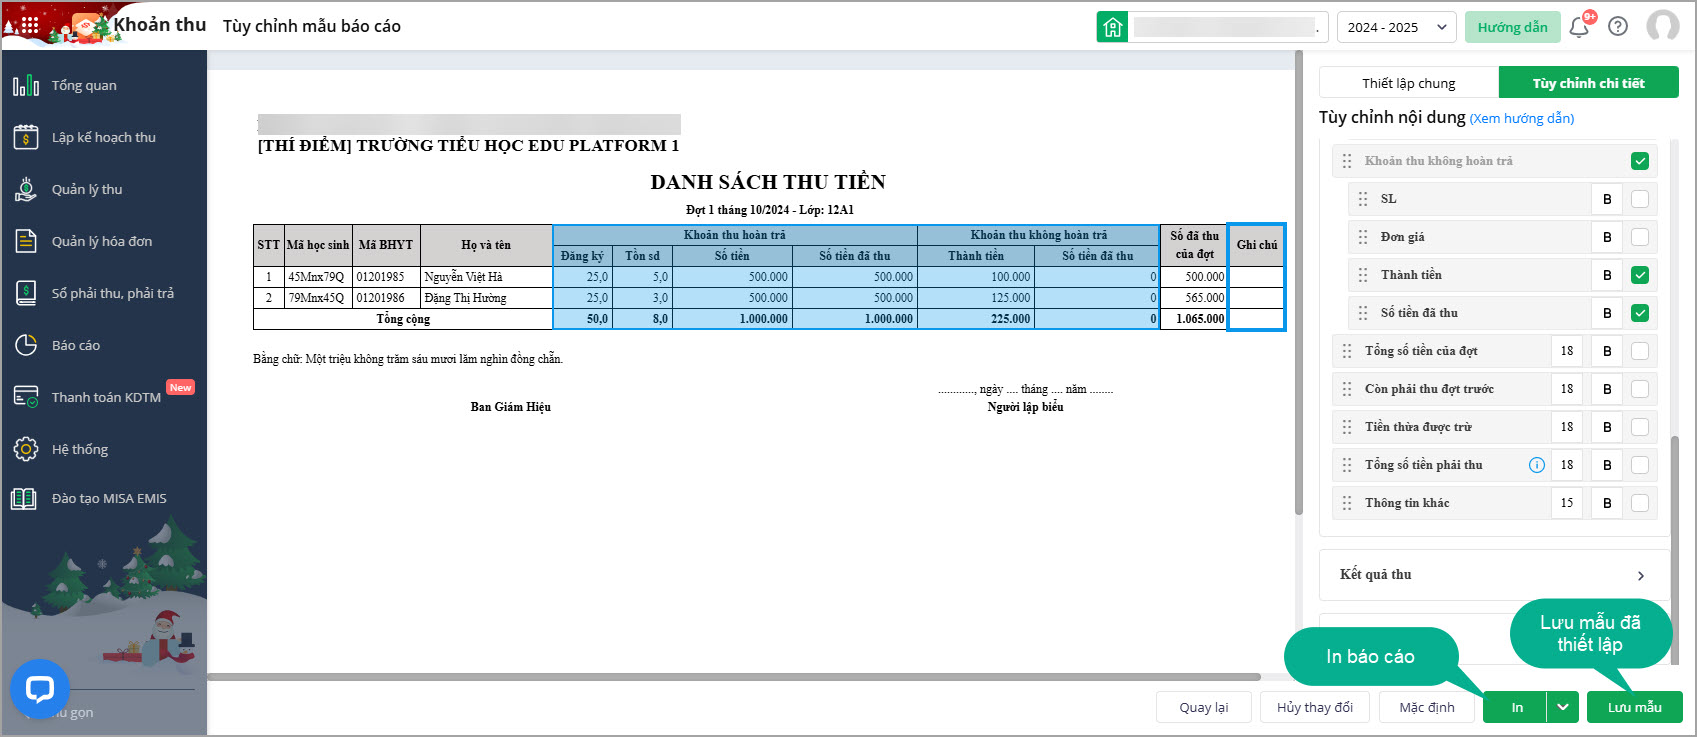Click the Quay lại button
This screenshot has width=1697, height=737.
pyautogui.click(x=1204, y=707)
